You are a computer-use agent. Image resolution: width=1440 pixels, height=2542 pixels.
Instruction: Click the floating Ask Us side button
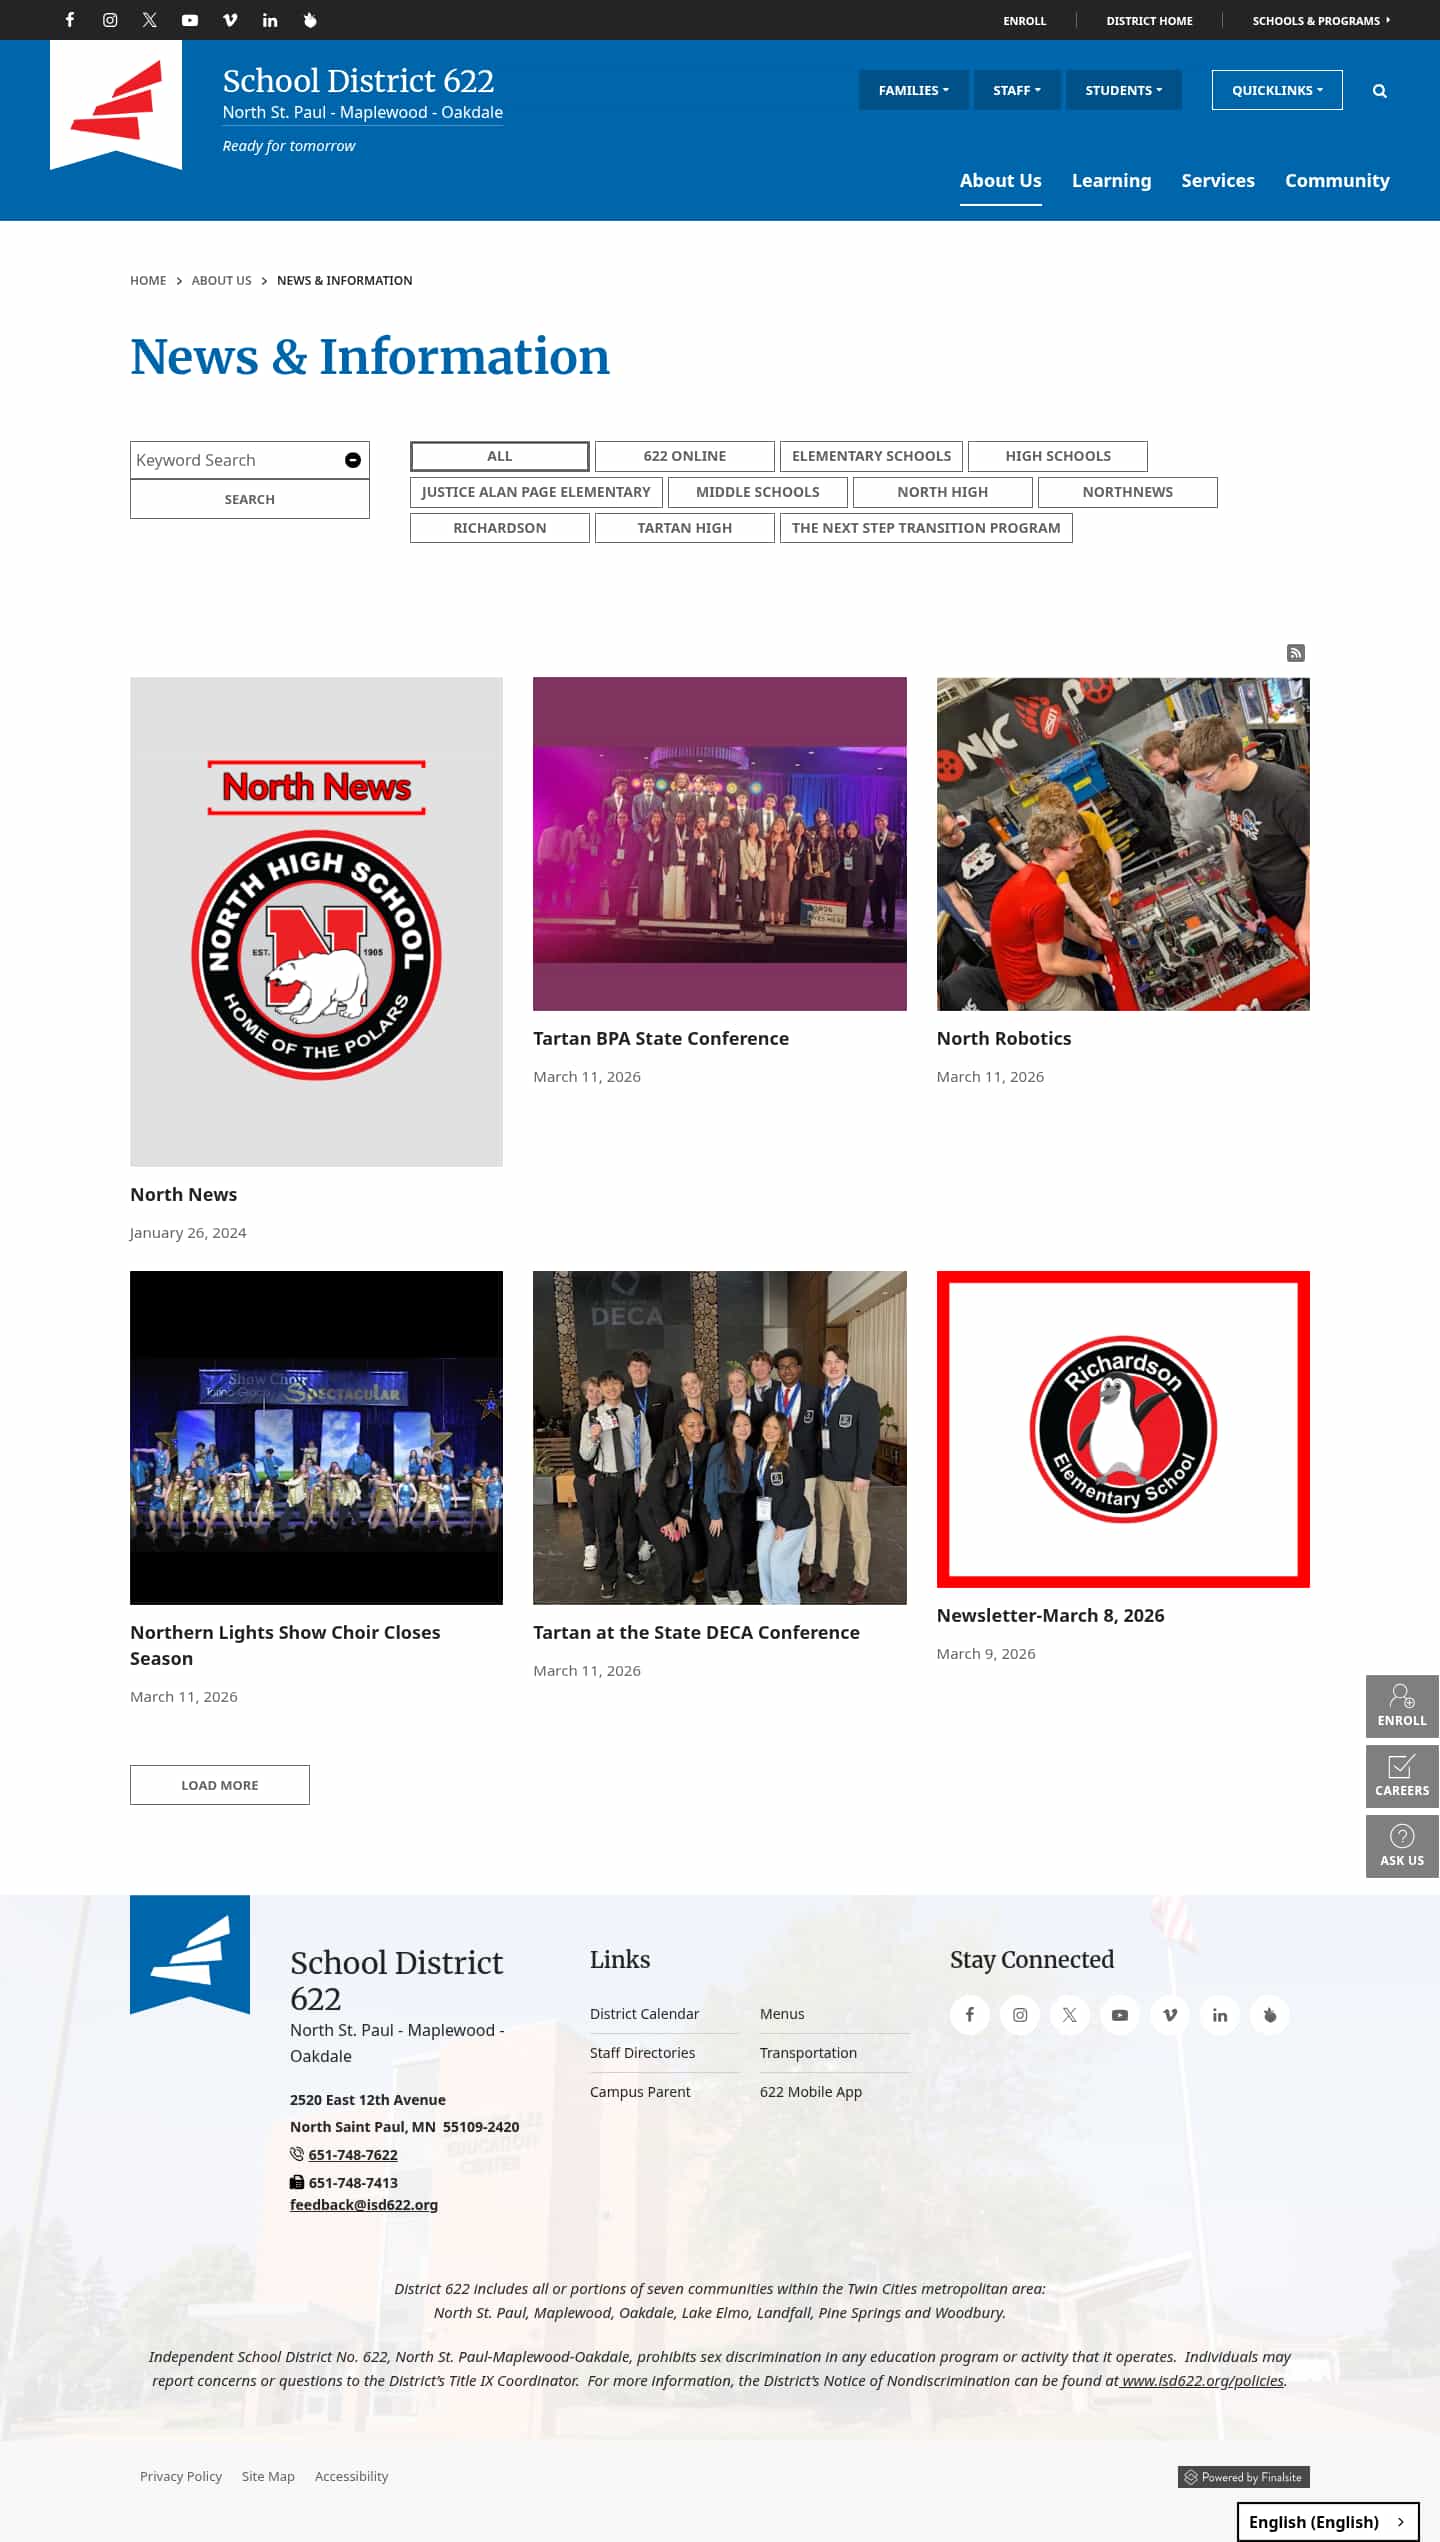(1402, 1846)
